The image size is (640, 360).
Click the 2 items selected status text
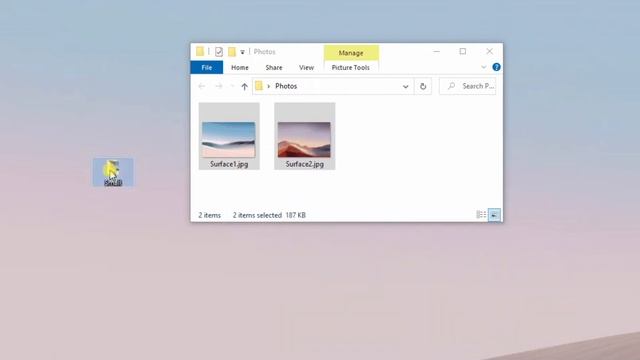tap(257, 215)
